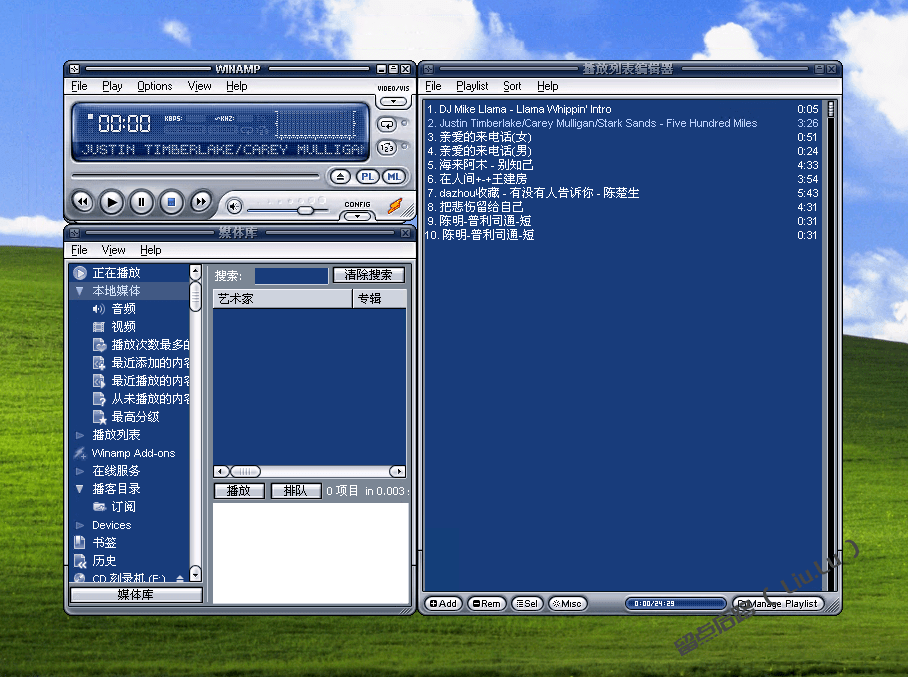Expand the Devices tree node
The height and width of the screenshot is (677, 908).
(80, 525)
